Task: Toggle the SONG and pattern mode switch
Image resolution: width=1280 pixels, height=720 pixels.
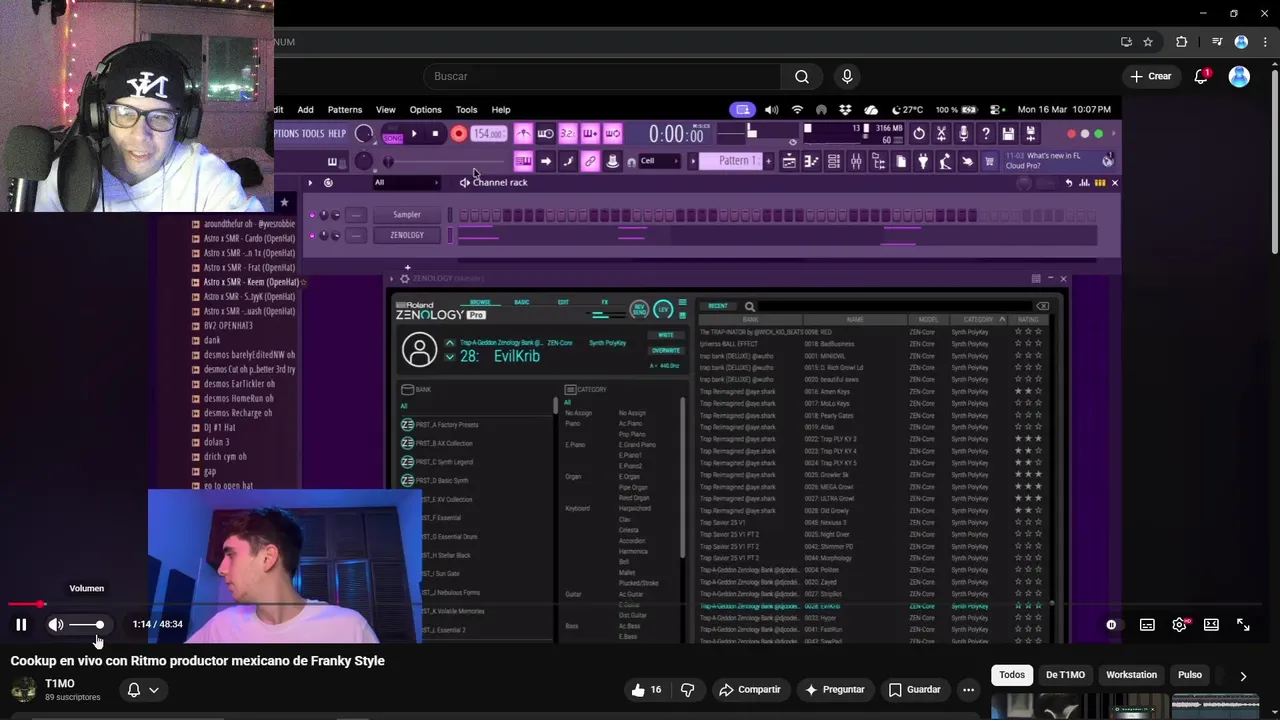Action: click(392, 135)
